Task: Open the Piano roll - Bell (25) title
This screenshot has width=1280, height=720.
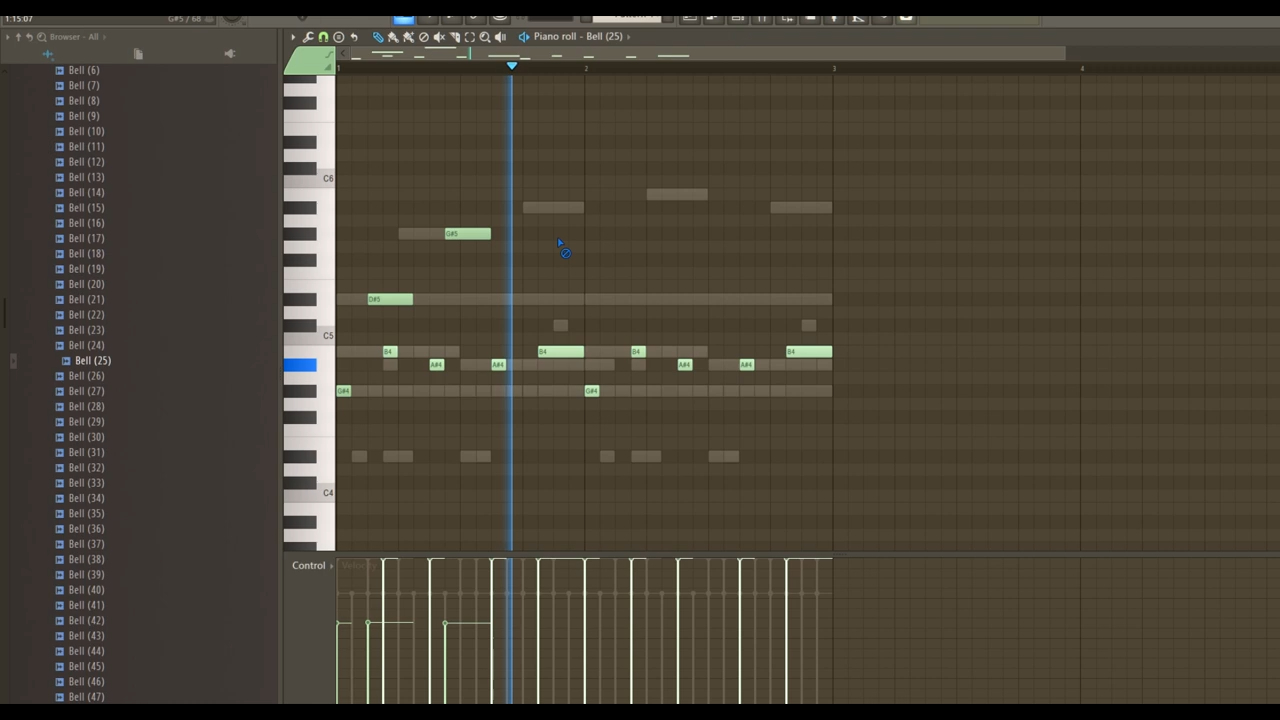Action: [x=578, y=37]
